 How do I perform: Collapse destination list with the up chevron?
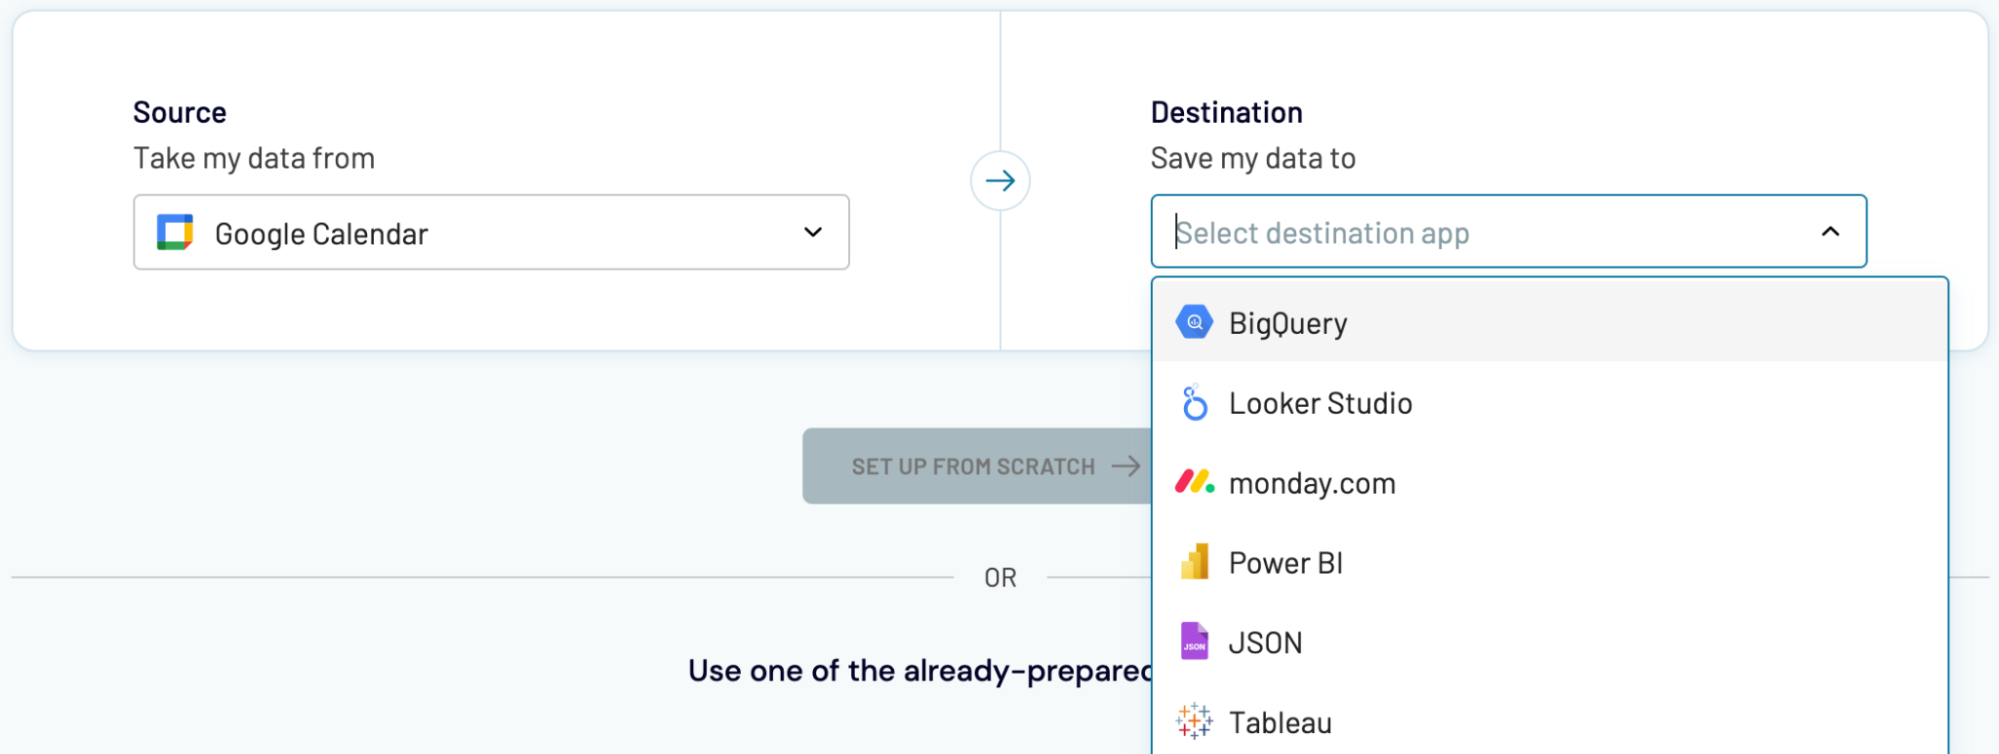tap(1830, 232)
